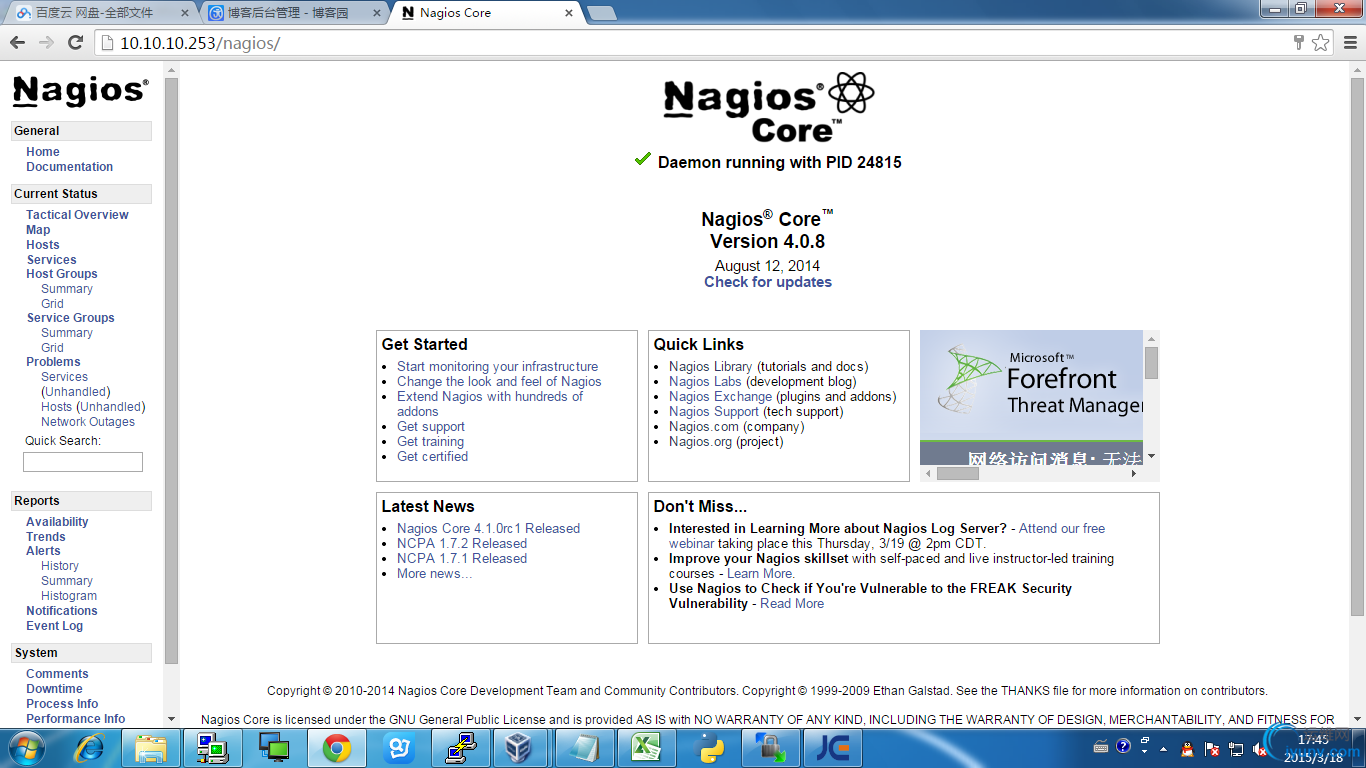Open Hosts (Unhandled) problems
The height and width of the screenshot is (768, 1366).
(x=93, y=407)
